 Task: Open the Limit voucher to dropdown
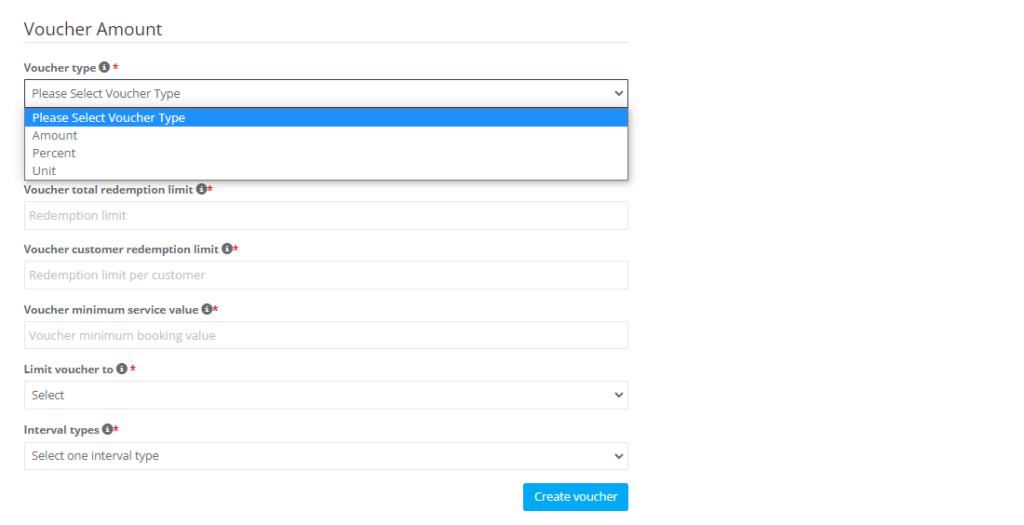(326, 395)
